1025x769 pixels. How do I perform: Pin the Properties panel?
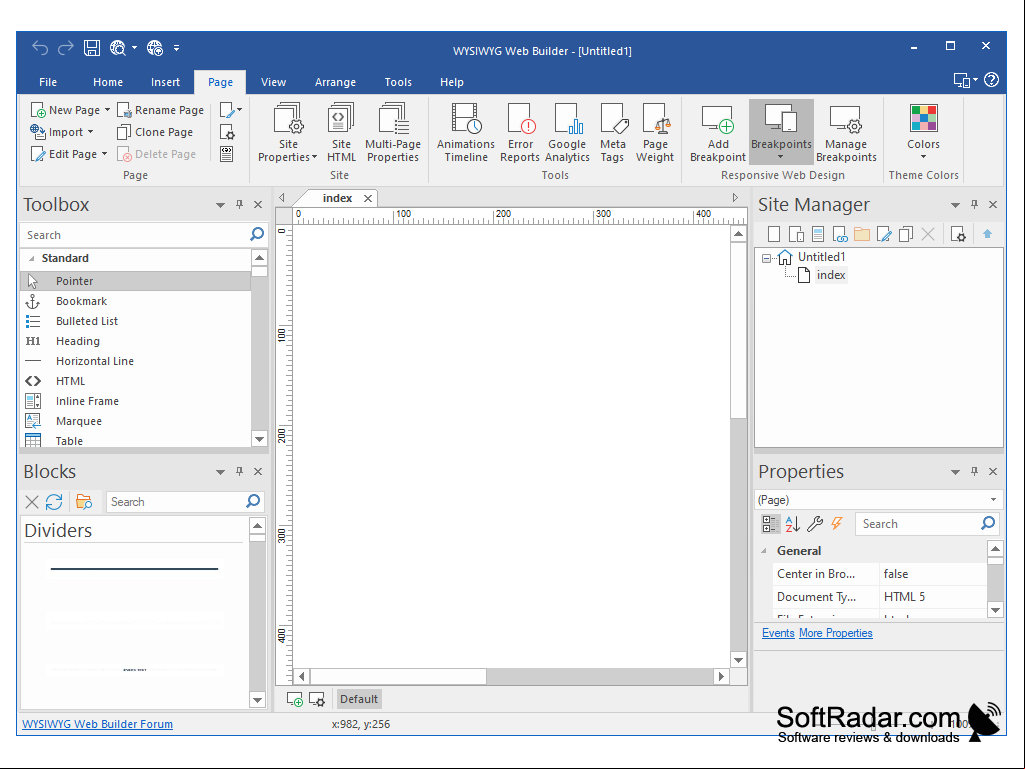pos(974,471)
